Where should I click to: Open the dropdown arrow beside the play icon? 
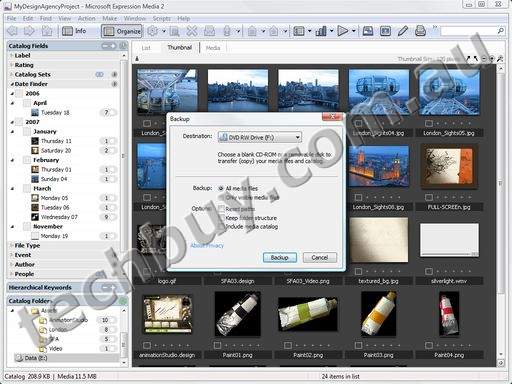[354, 31]
